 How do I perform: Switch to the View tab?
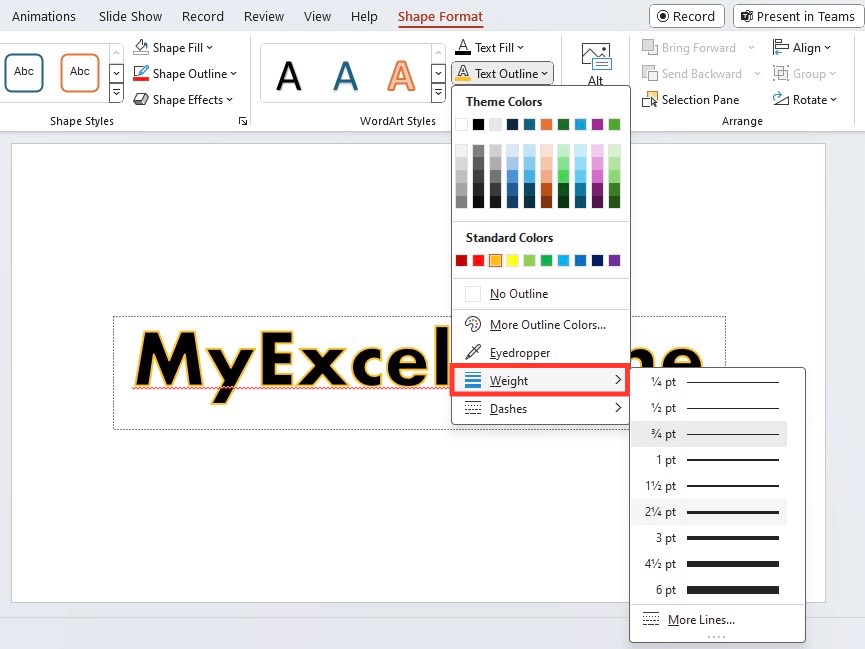pos(317,17)
